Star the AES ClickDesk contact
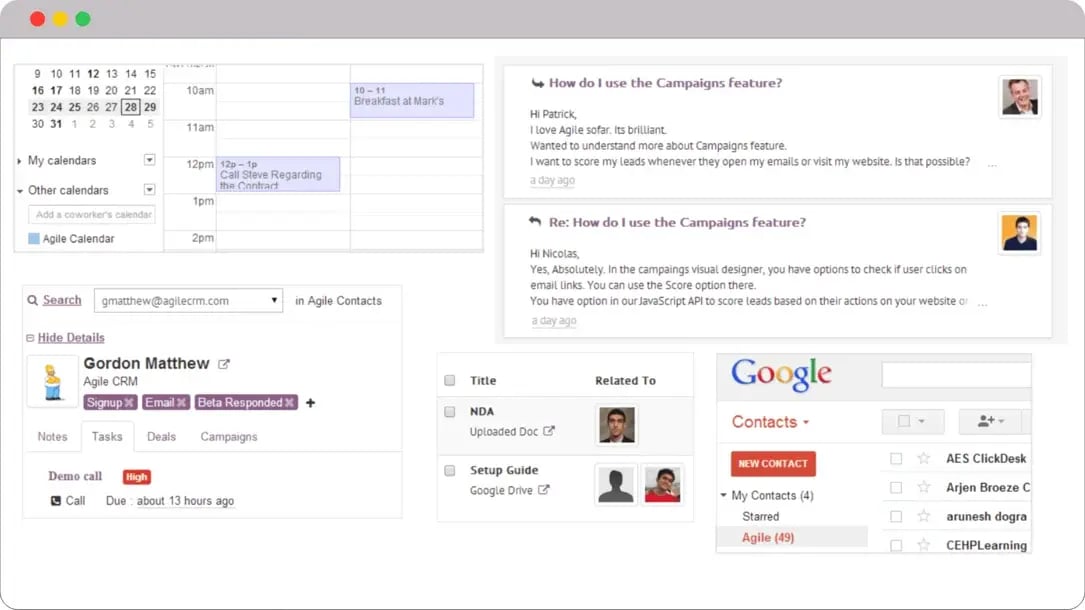The width and height of the screenshot is (1085, 610). click(924, 458)
